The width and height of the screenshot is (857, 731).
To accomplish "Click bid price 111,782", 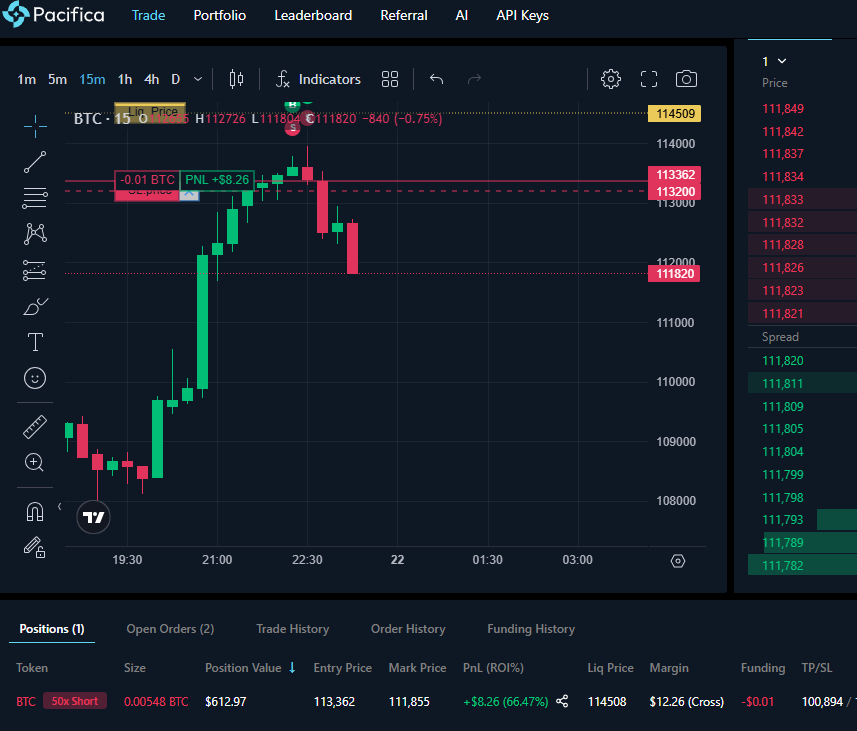I will 783,566.
